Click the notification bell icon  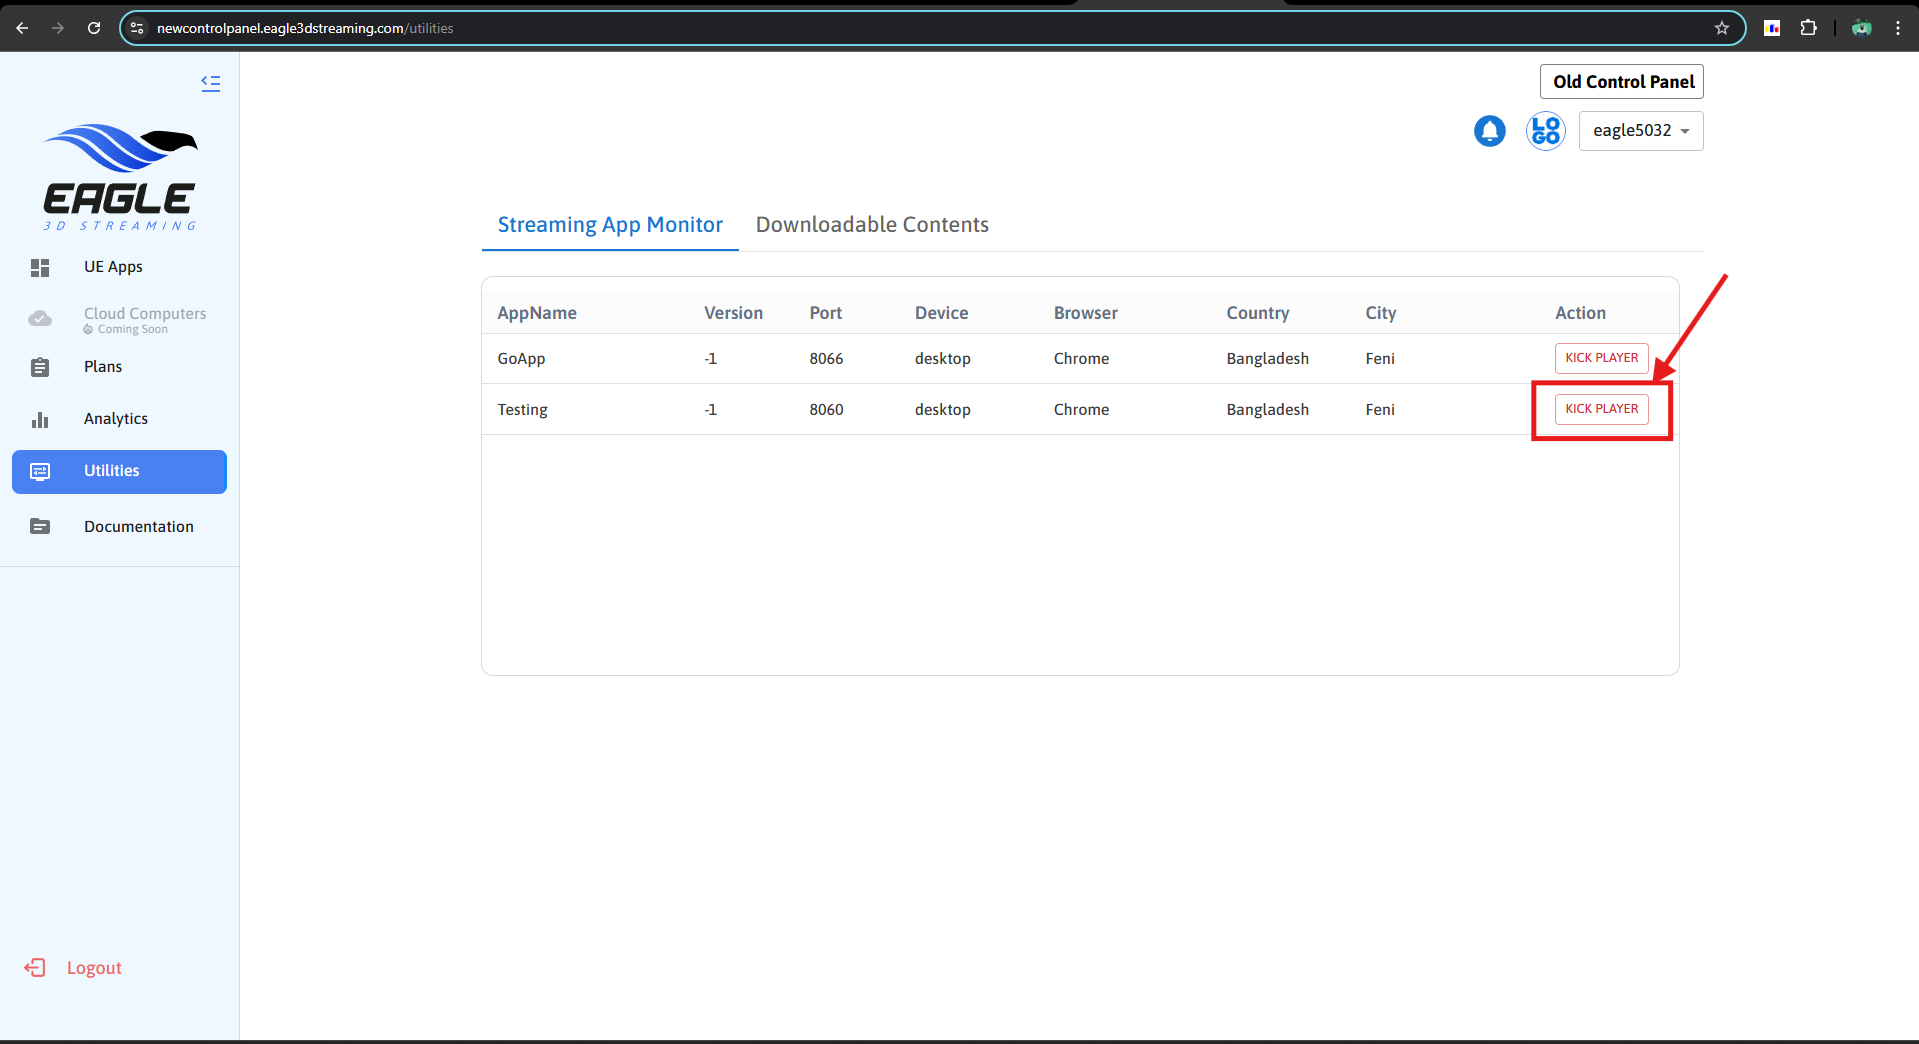point(1489,131)
